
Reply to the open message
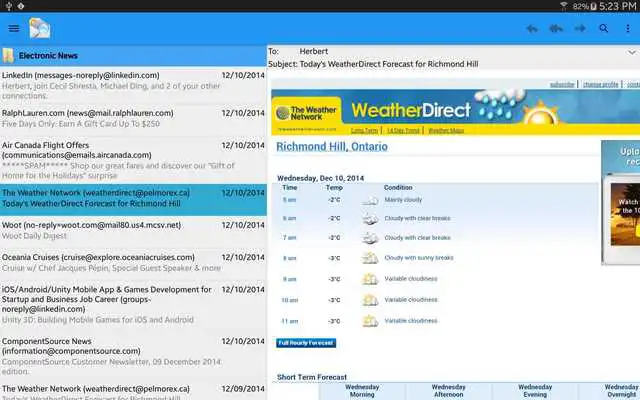pyautogui.click(x=531, y=28)
